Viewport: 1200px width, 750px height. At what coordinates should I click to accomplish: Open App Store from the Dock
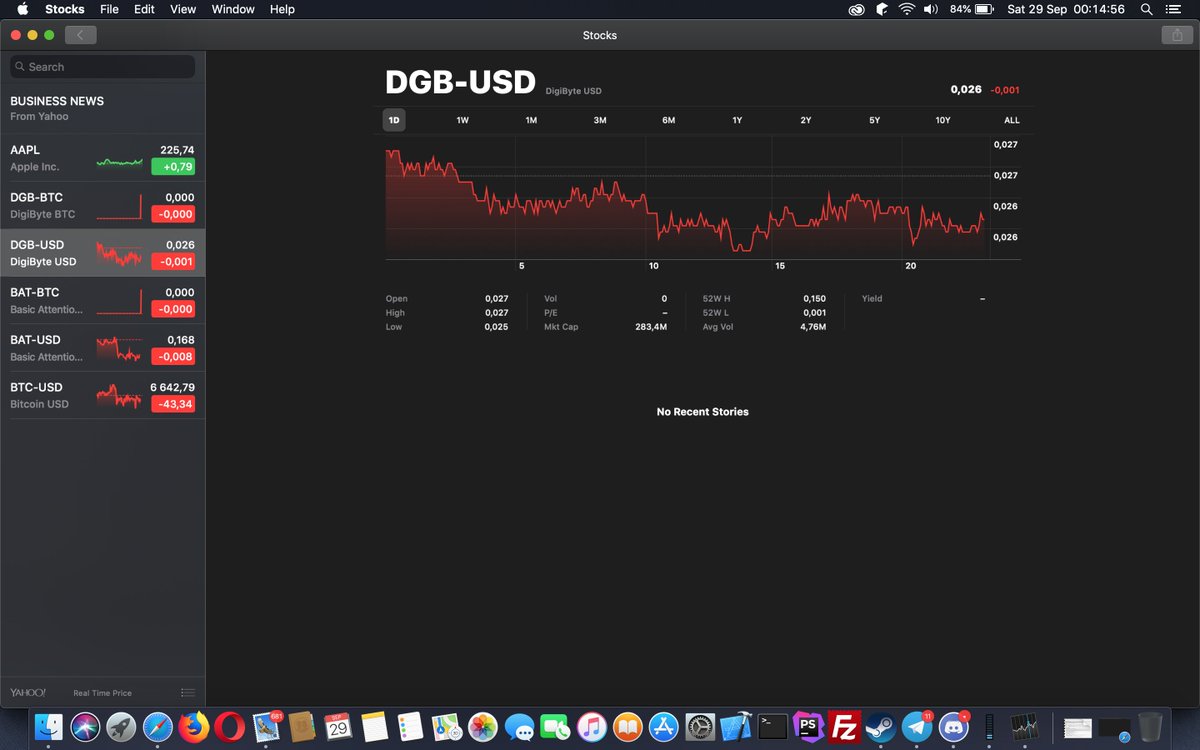click(664, 727)
